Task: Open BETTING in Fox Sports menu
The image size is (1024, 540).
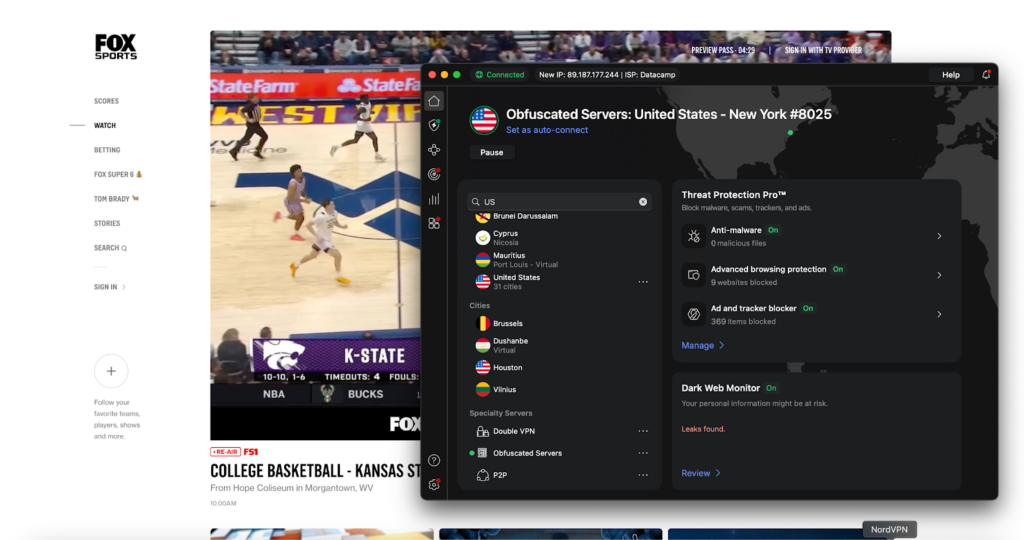Action: (107, 150)
